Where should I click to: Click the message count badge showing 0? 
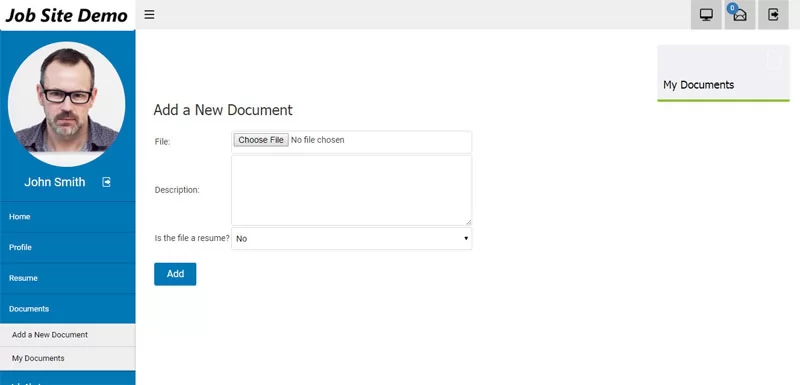(x=733, y=8)
